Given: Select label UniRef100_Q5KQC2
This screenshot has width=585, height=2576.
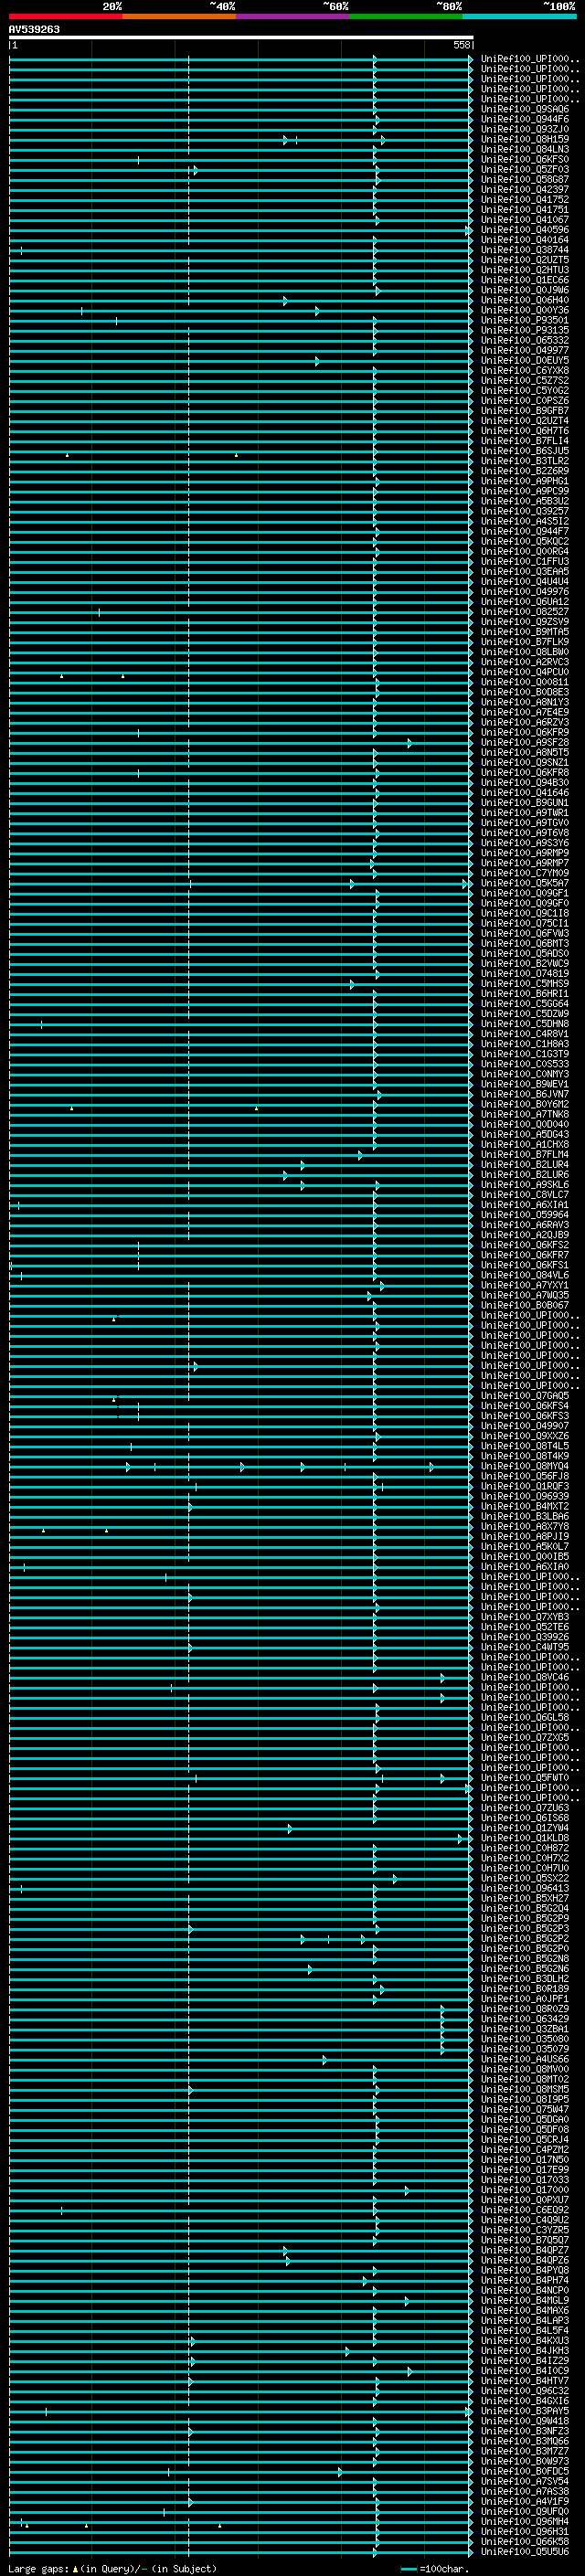Looking at the screenshot, I should [524, 541].
